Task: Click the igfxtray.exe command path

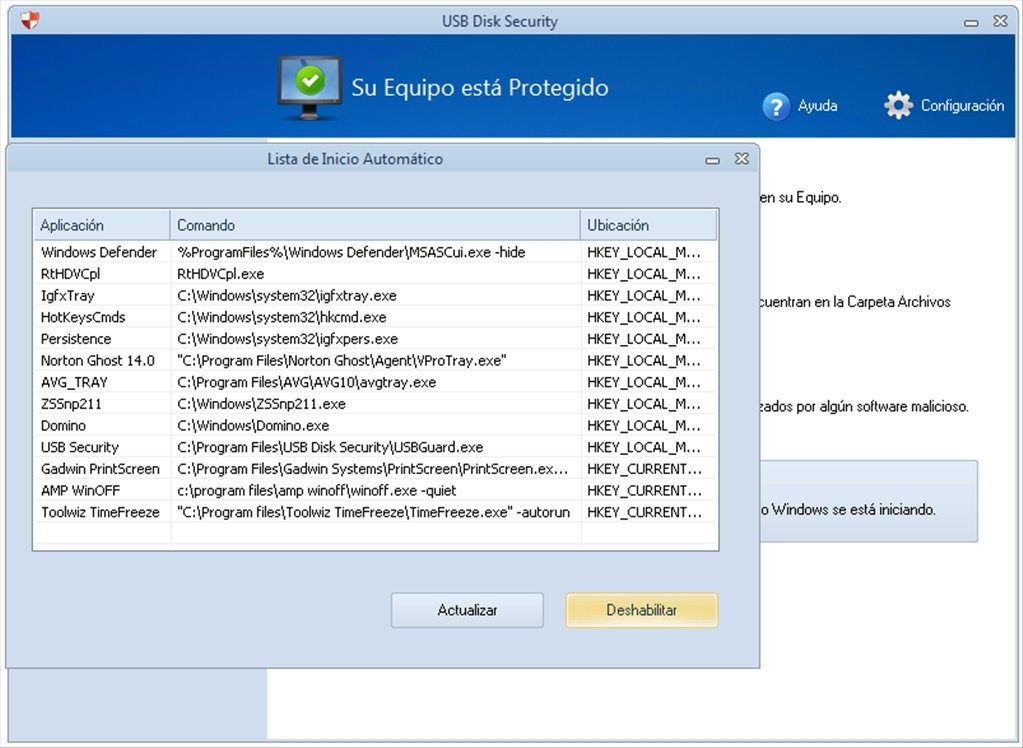Action: [287, 295]
